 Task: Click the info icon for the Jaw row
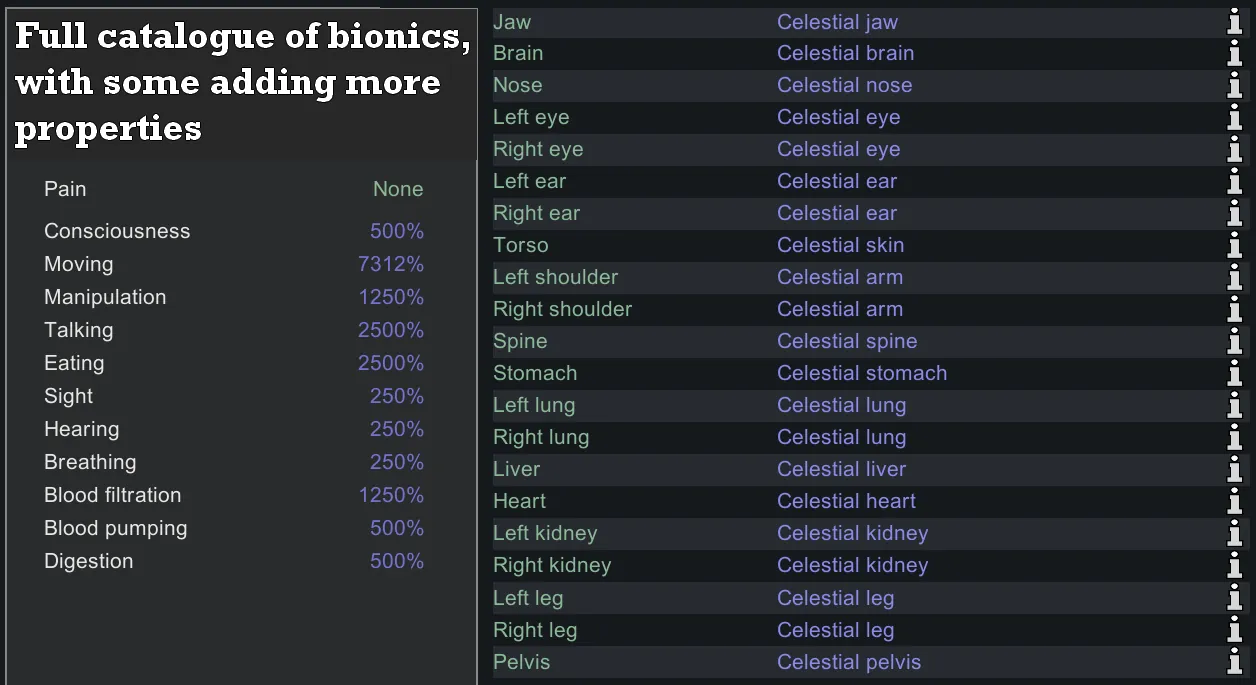pos(1235,22)
